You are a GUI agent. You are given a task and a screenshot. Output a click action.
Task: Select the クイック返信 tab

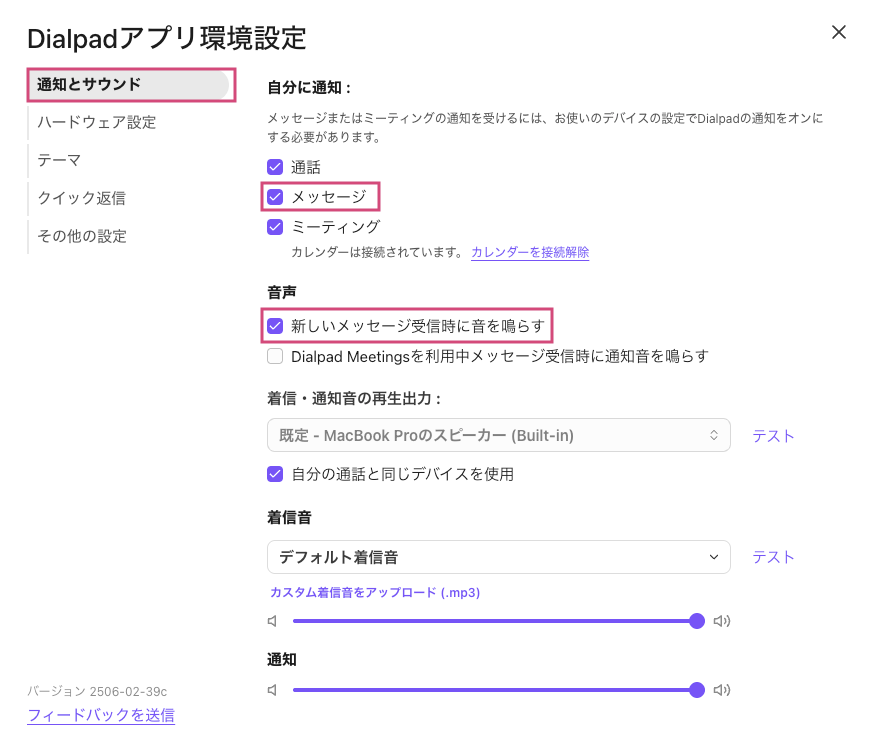pyautogui.click(x=81, y=198)
